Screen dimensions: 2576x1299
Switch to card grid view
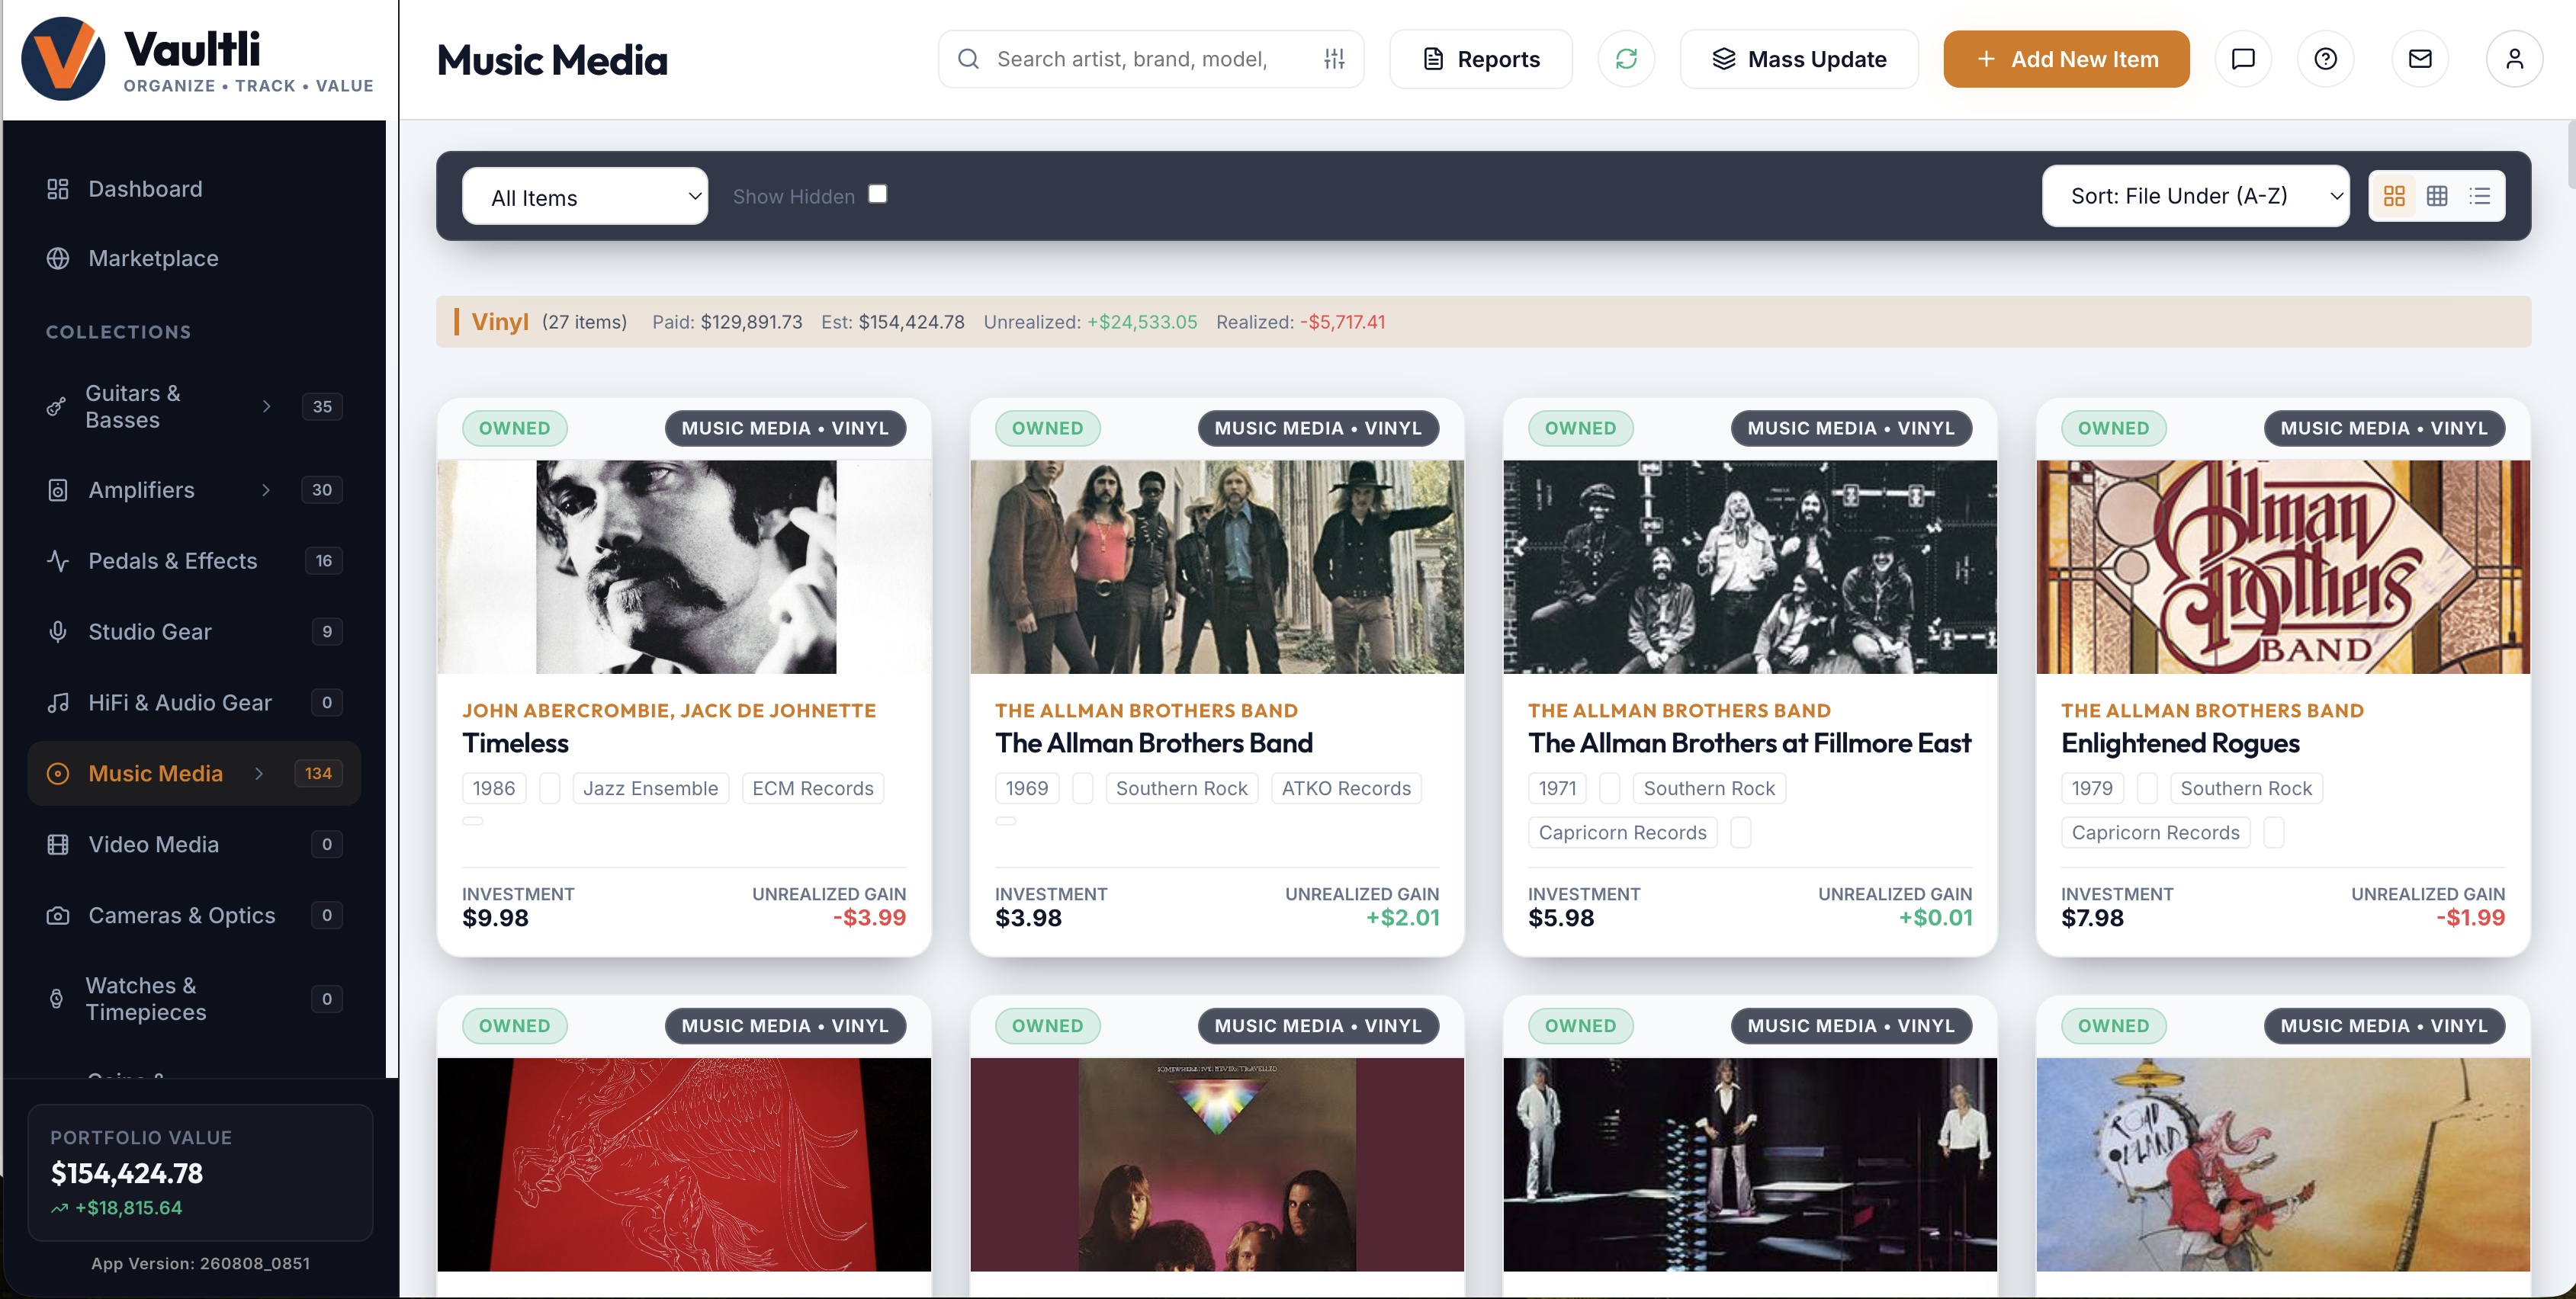[x=2393, y=196]
